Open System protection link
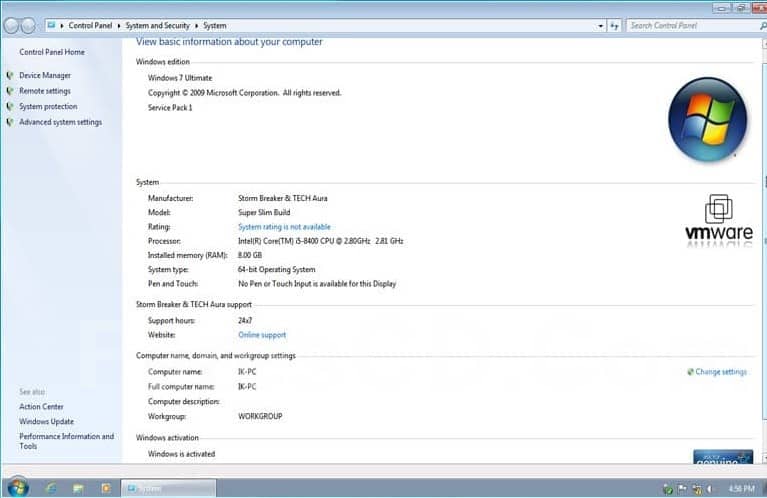Viewport: 767px width, 498px height. coord(48,107)
